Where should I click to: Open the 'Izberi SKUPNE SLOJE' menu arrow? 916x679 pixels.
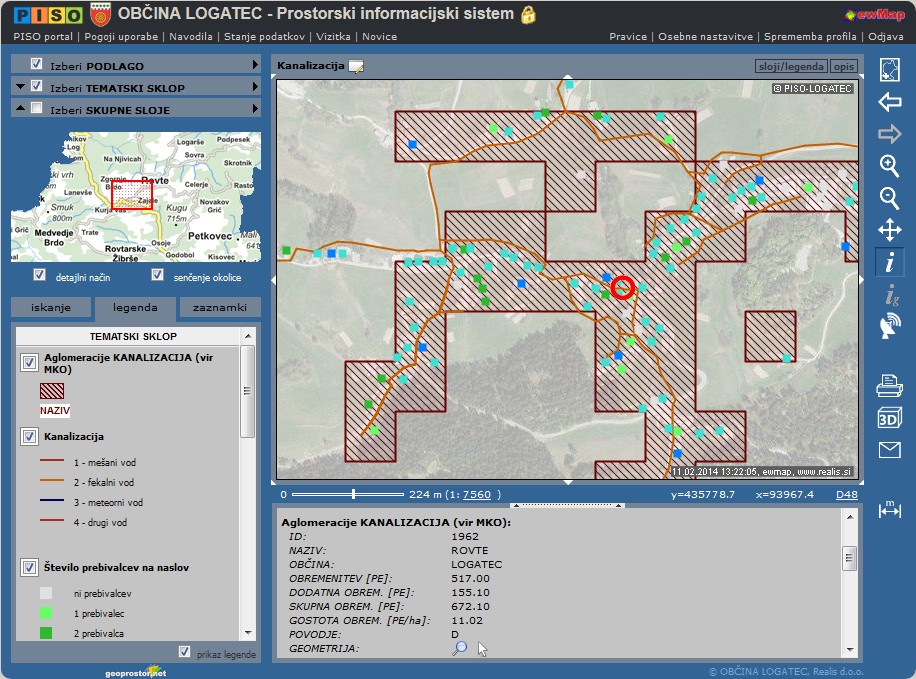point(256,110)
